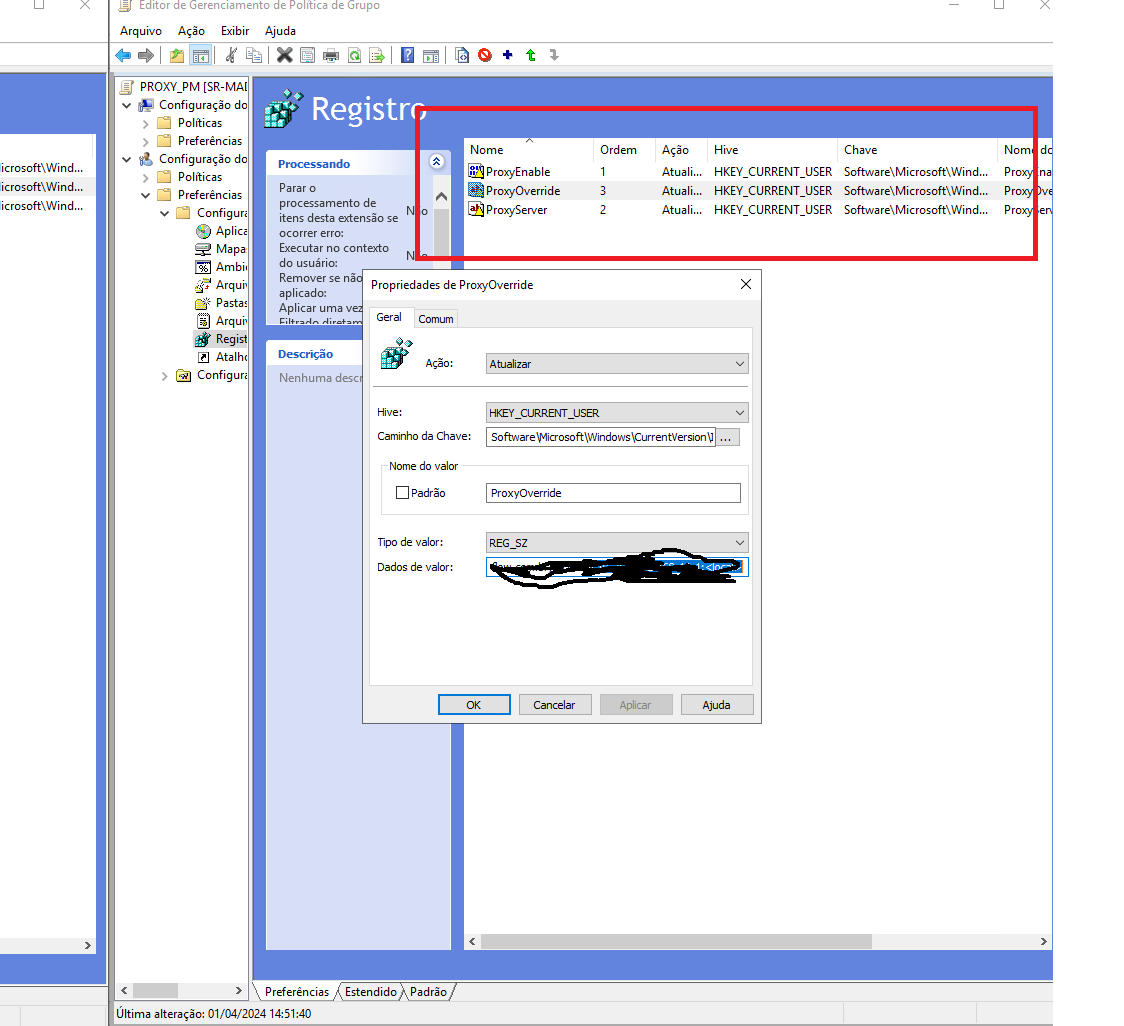Open the Exibir menu

(x=234, y=31)
